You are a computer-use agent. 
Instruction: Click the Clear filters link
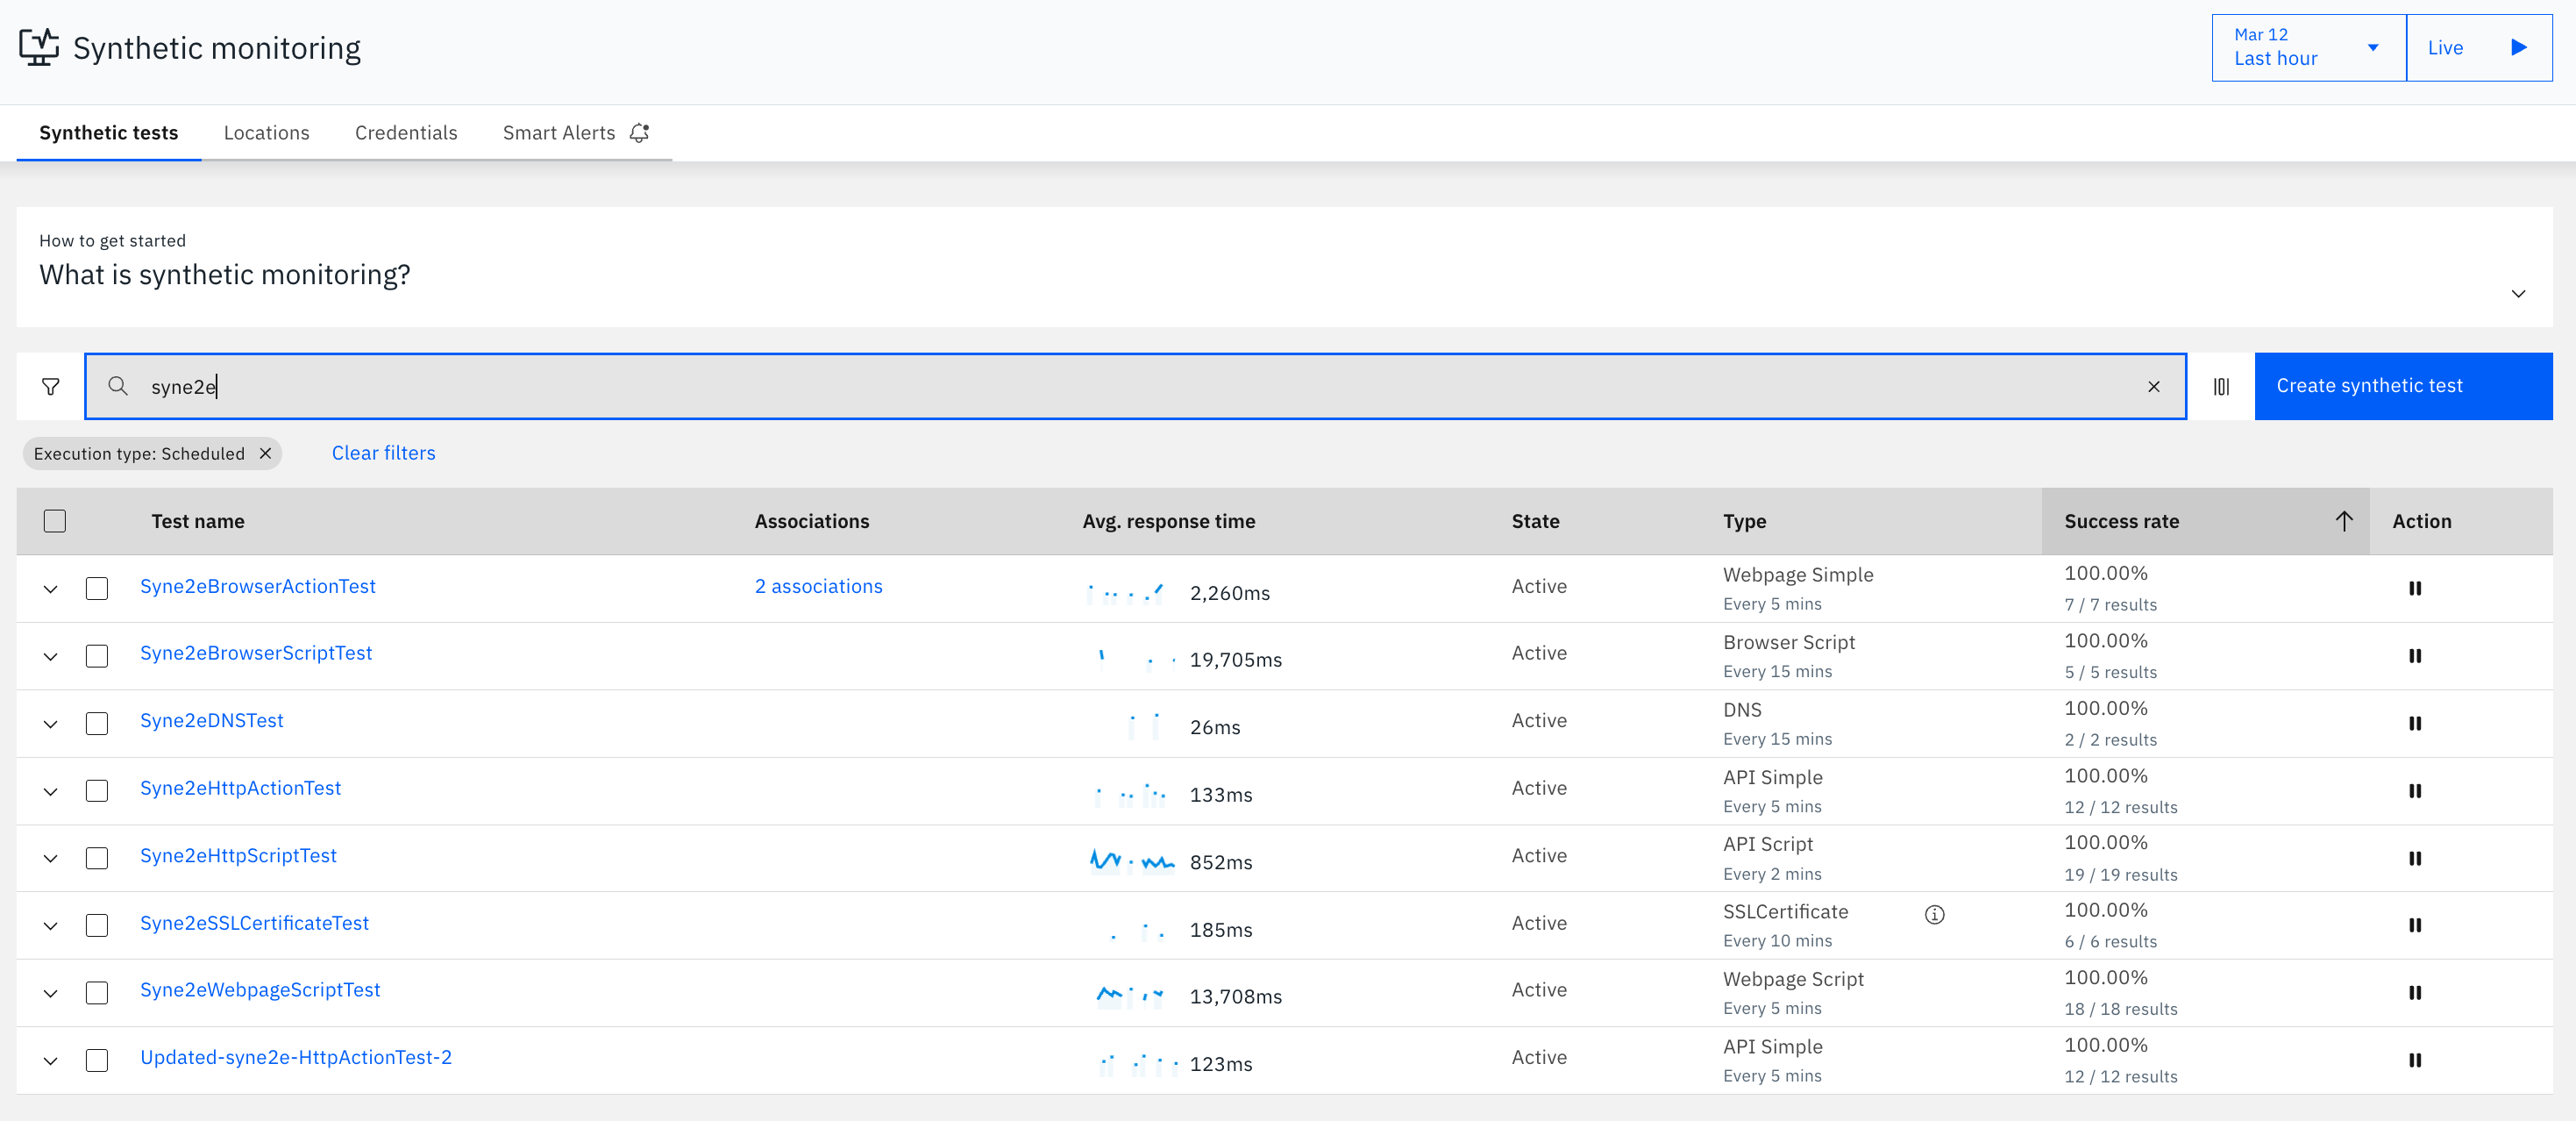384,453
